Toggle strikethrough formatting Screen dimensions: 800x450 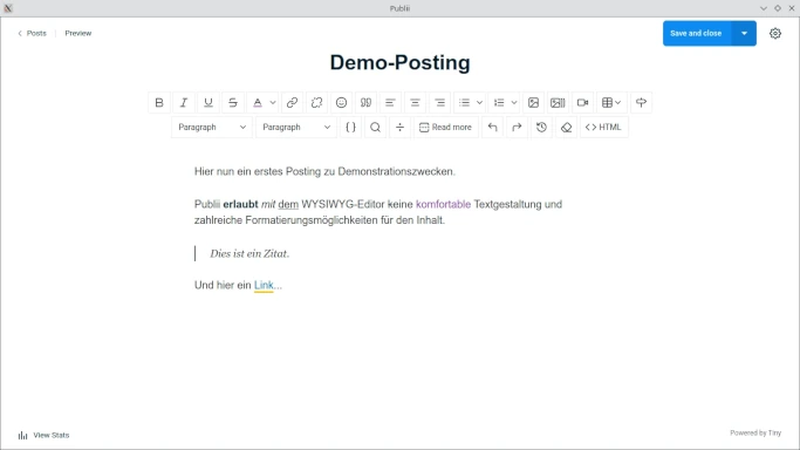[x=233, y=103]
